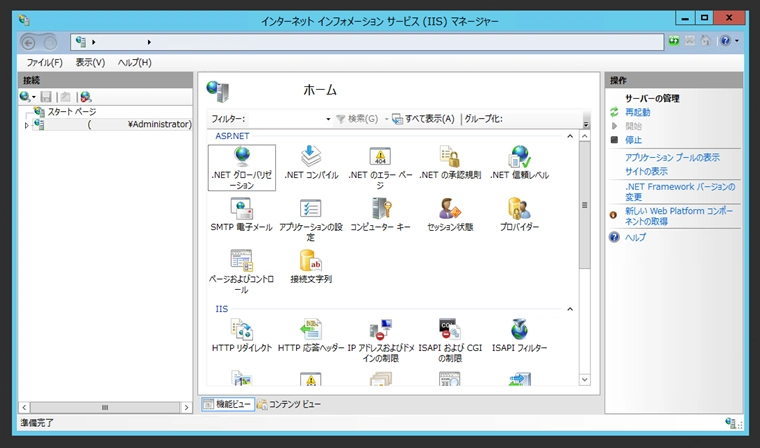Click the connections pane scroll left arrow

24,407
